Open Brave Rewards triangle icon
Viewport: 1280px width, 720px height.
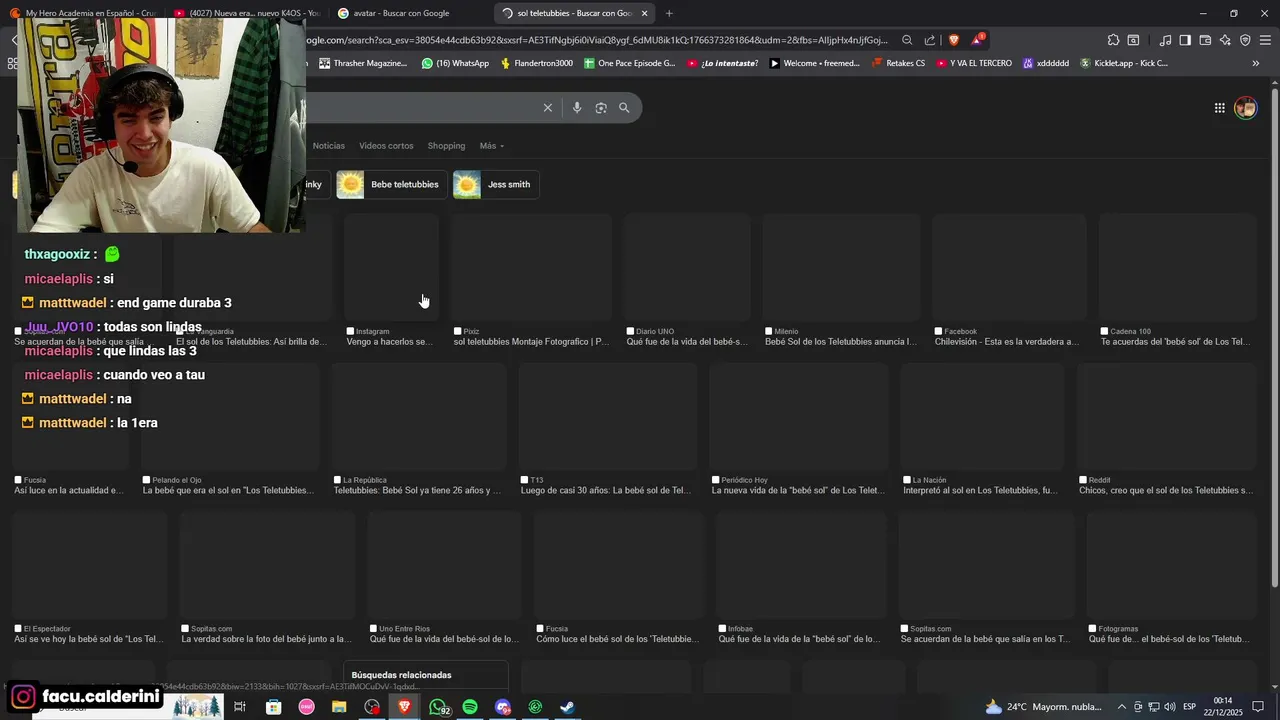coord(977,40)
